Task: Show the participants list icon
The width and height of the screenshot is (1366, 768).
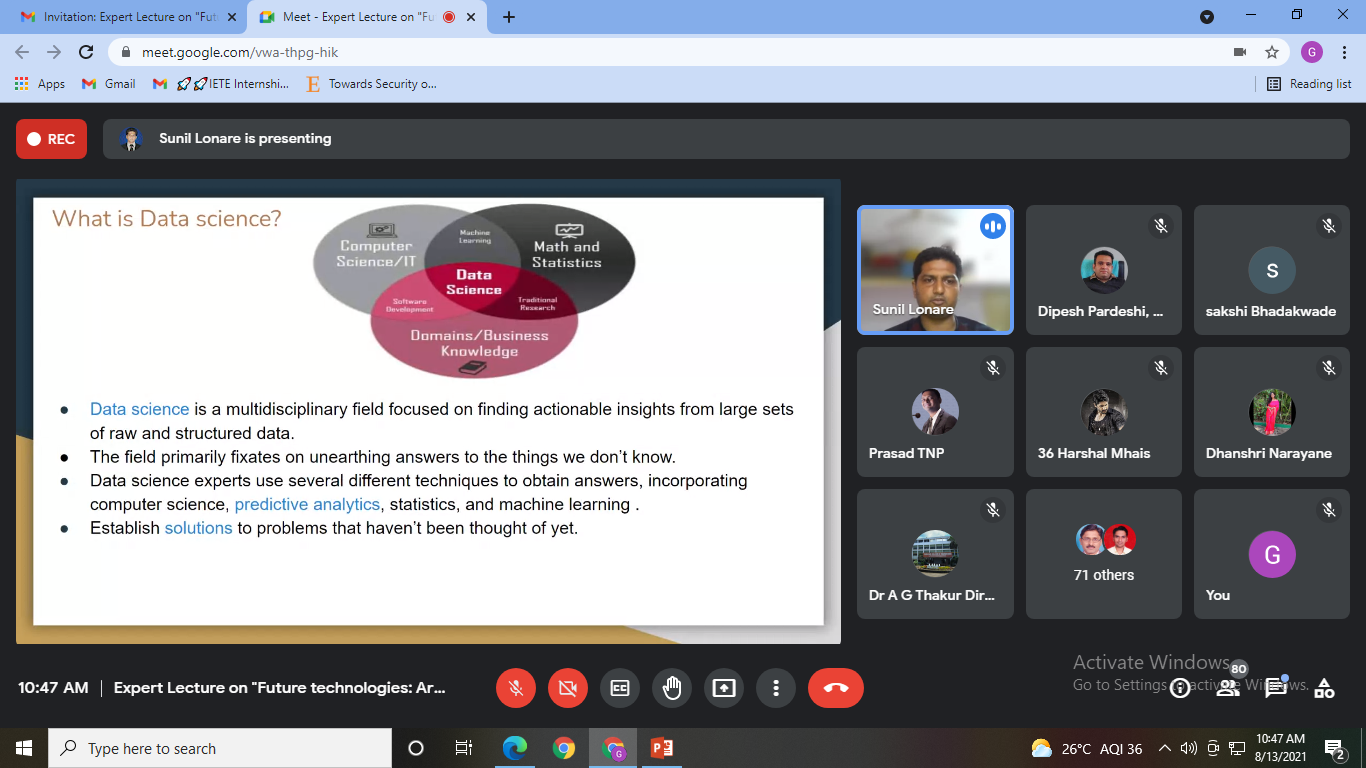Action: point(1228,688)
